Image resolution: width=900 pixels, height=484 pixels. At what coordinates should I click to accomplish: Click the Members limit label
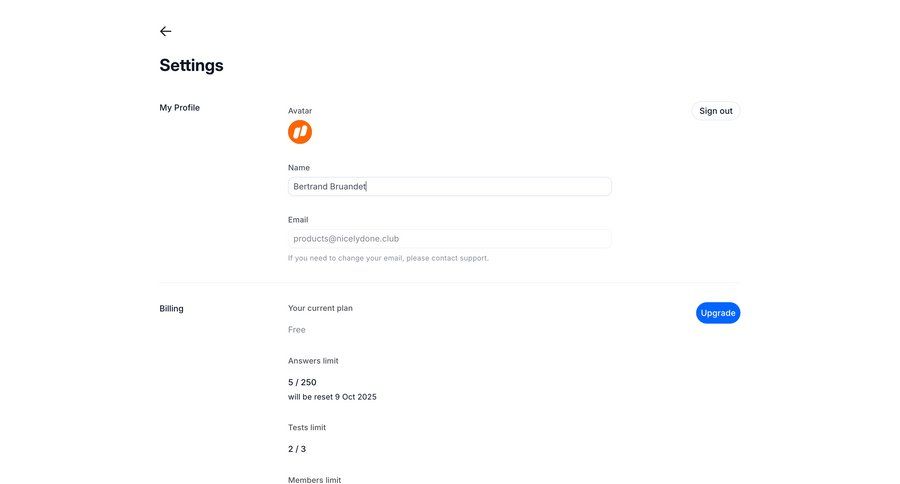coord(314,479)
